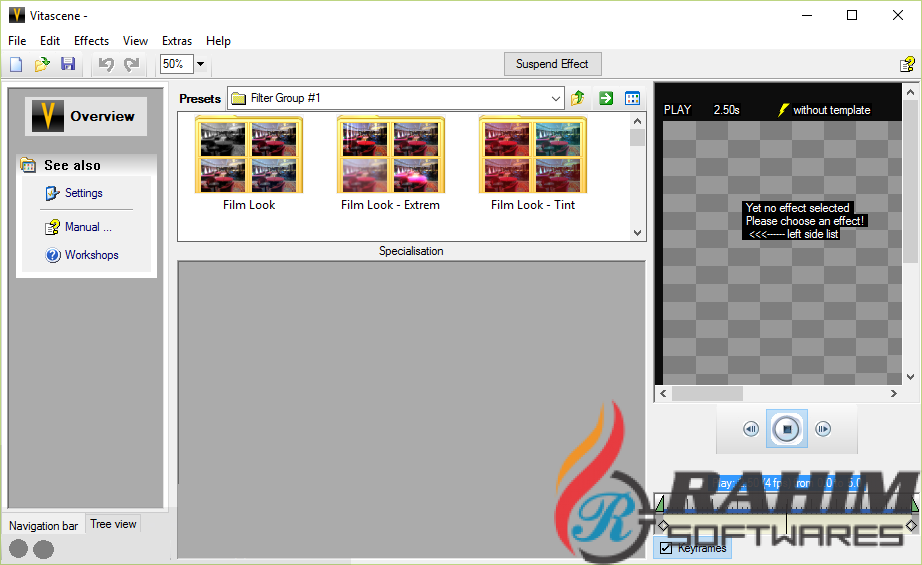Click the New project toolbar icon
This screenshot has height=565, width=922.
[16, 64]
